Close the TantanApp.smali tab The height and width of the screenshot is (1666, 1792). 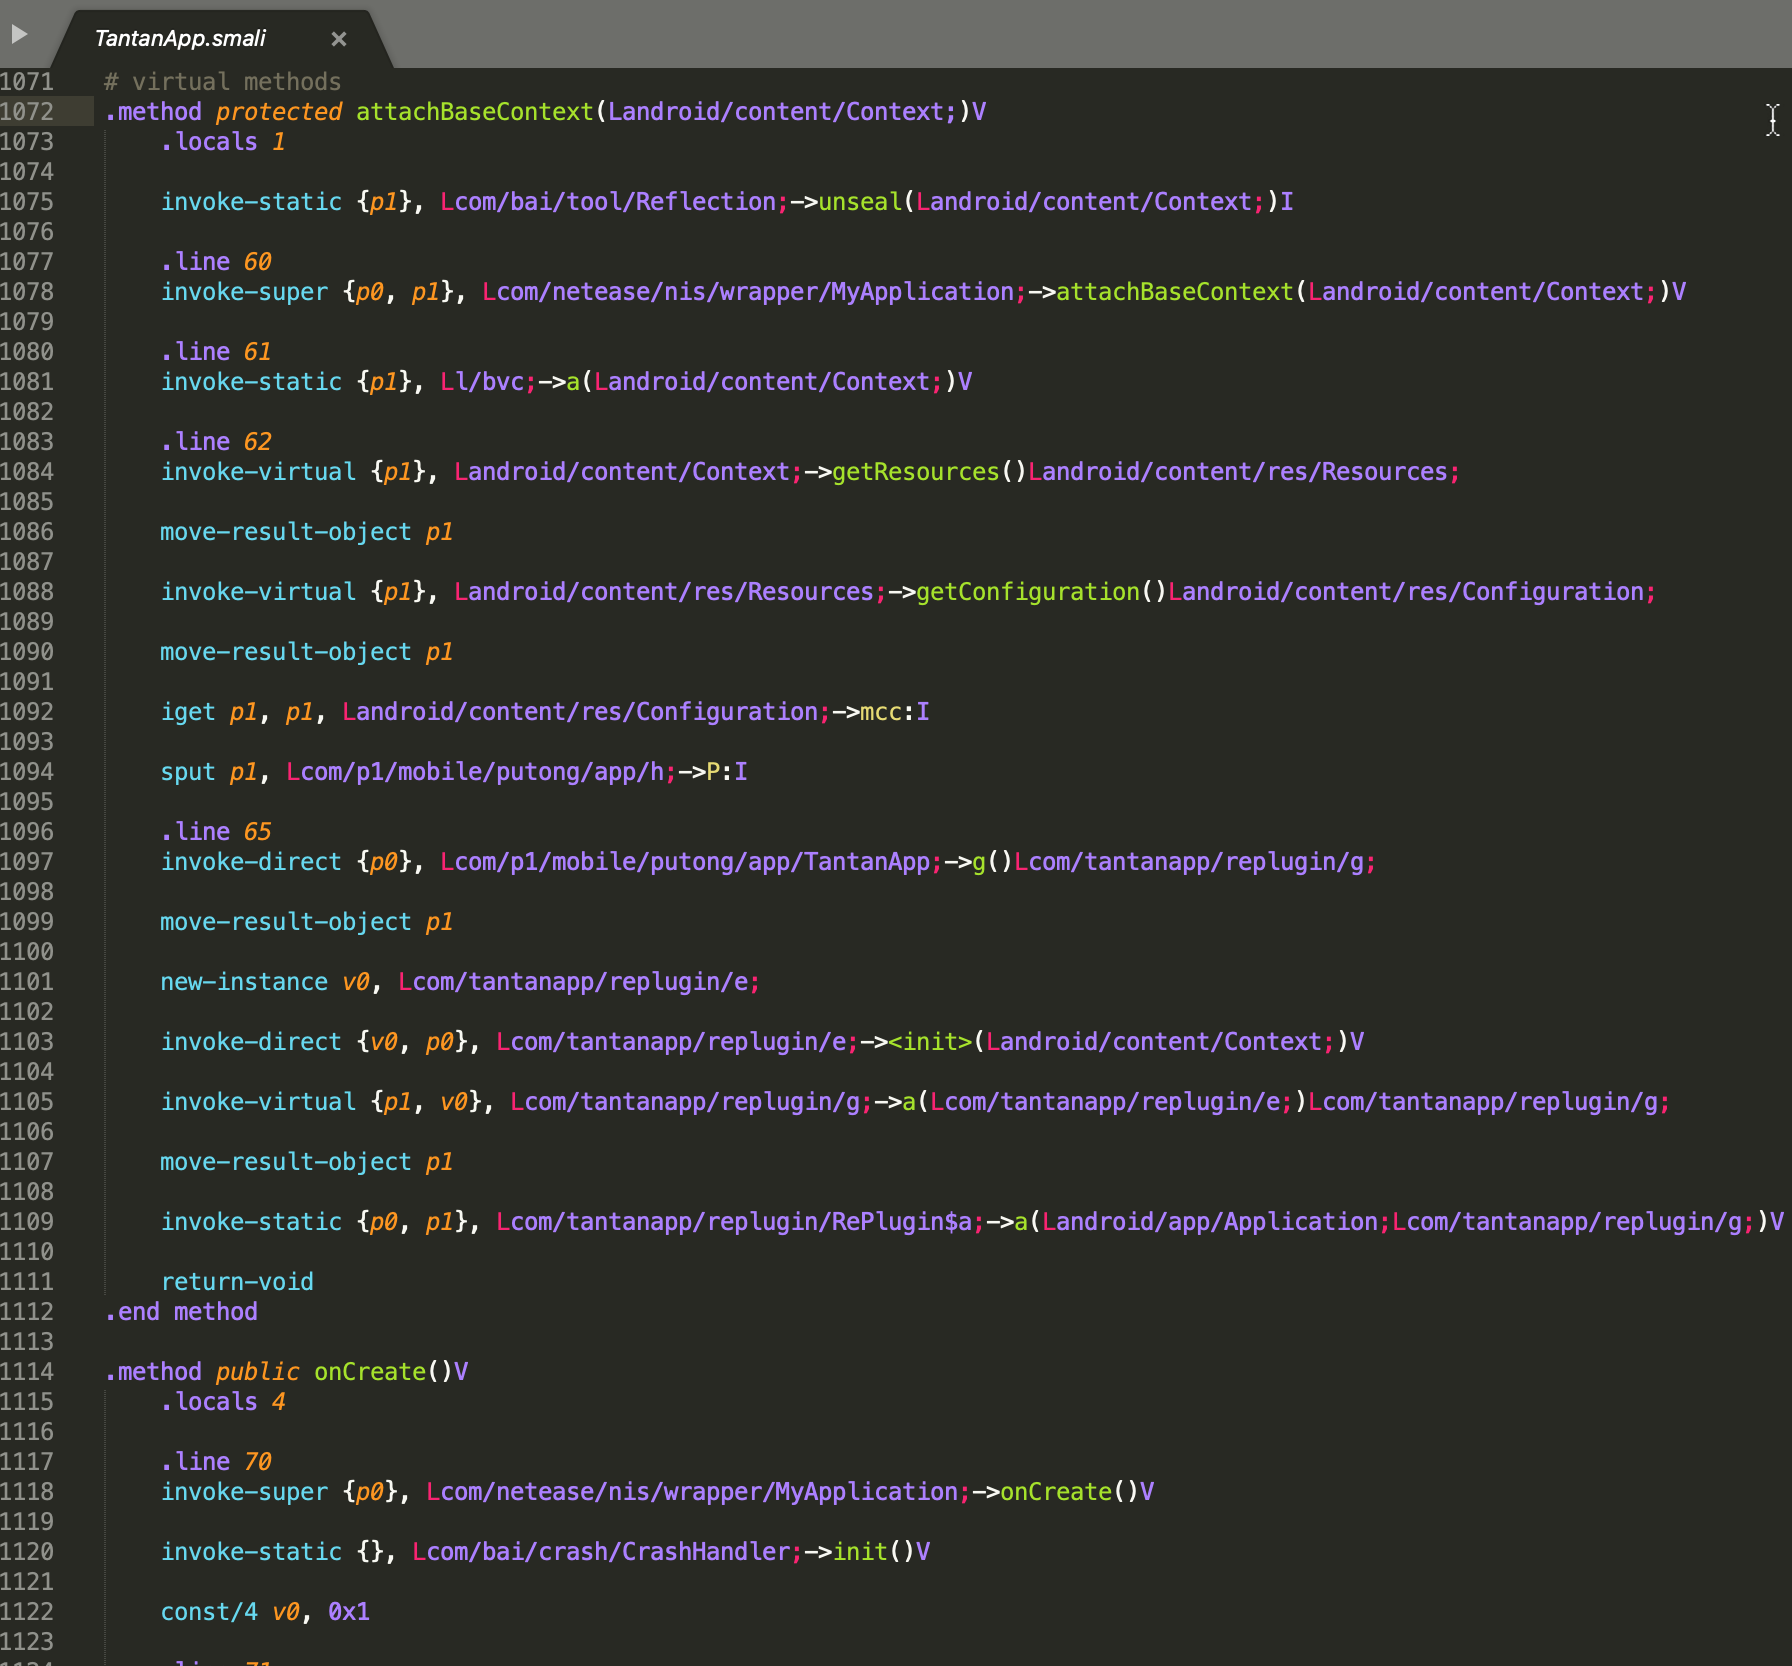pyautogui.click(x=339, y=39)
